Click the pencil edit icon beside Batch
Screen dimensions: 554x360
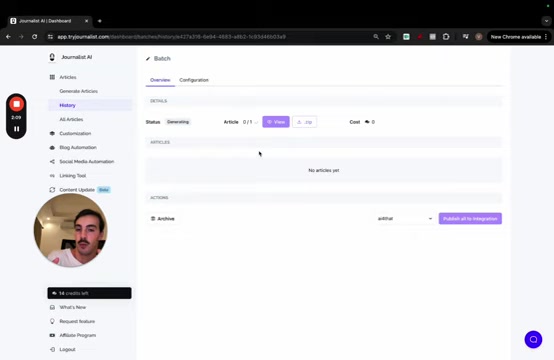(x=148, y=59)
